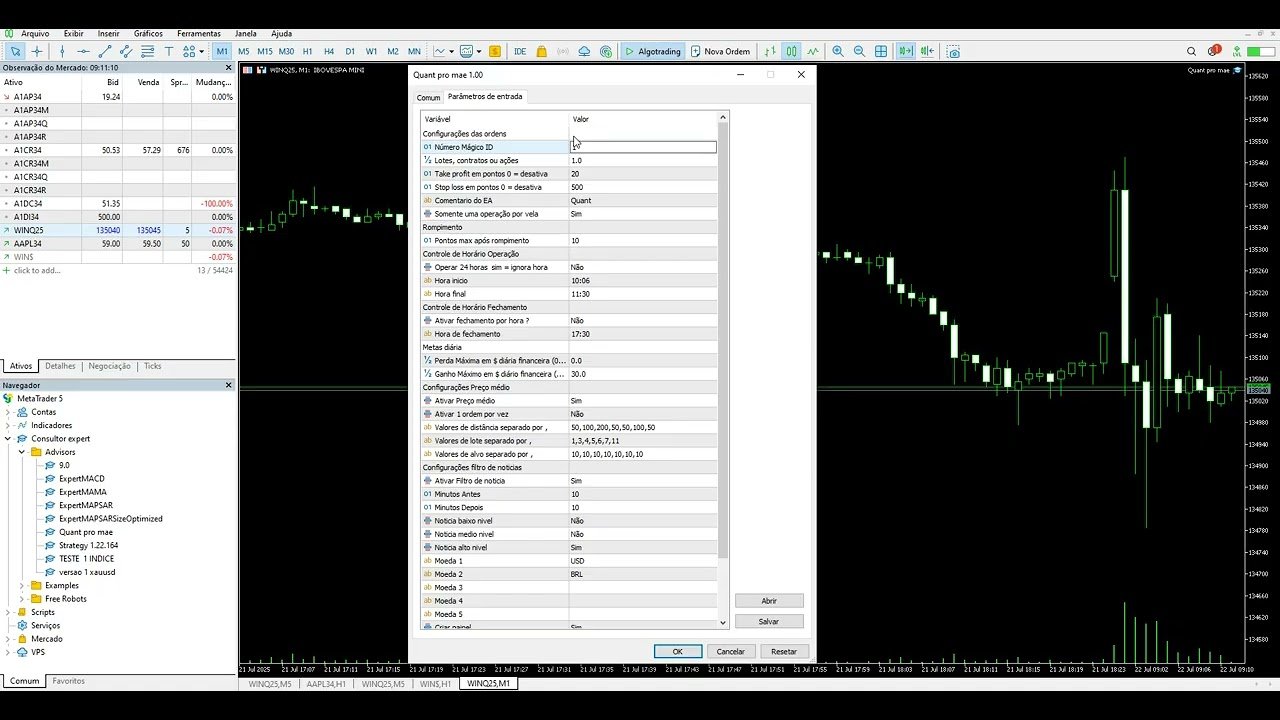Zoom in on the chart
This screenshot has height=720, width=1280.
point(838,51)
